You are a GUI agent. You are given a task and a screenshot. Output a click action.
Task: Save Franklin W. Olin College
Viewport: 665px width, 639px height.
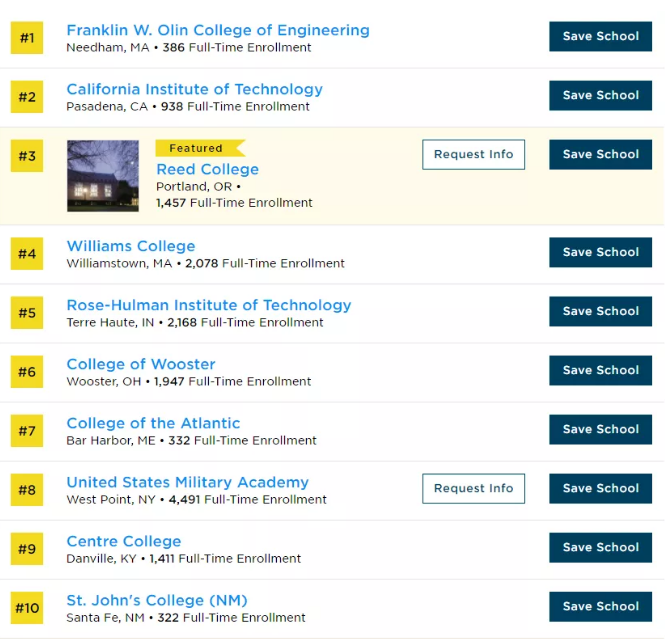pyautogui.click(x=600, y=36)
